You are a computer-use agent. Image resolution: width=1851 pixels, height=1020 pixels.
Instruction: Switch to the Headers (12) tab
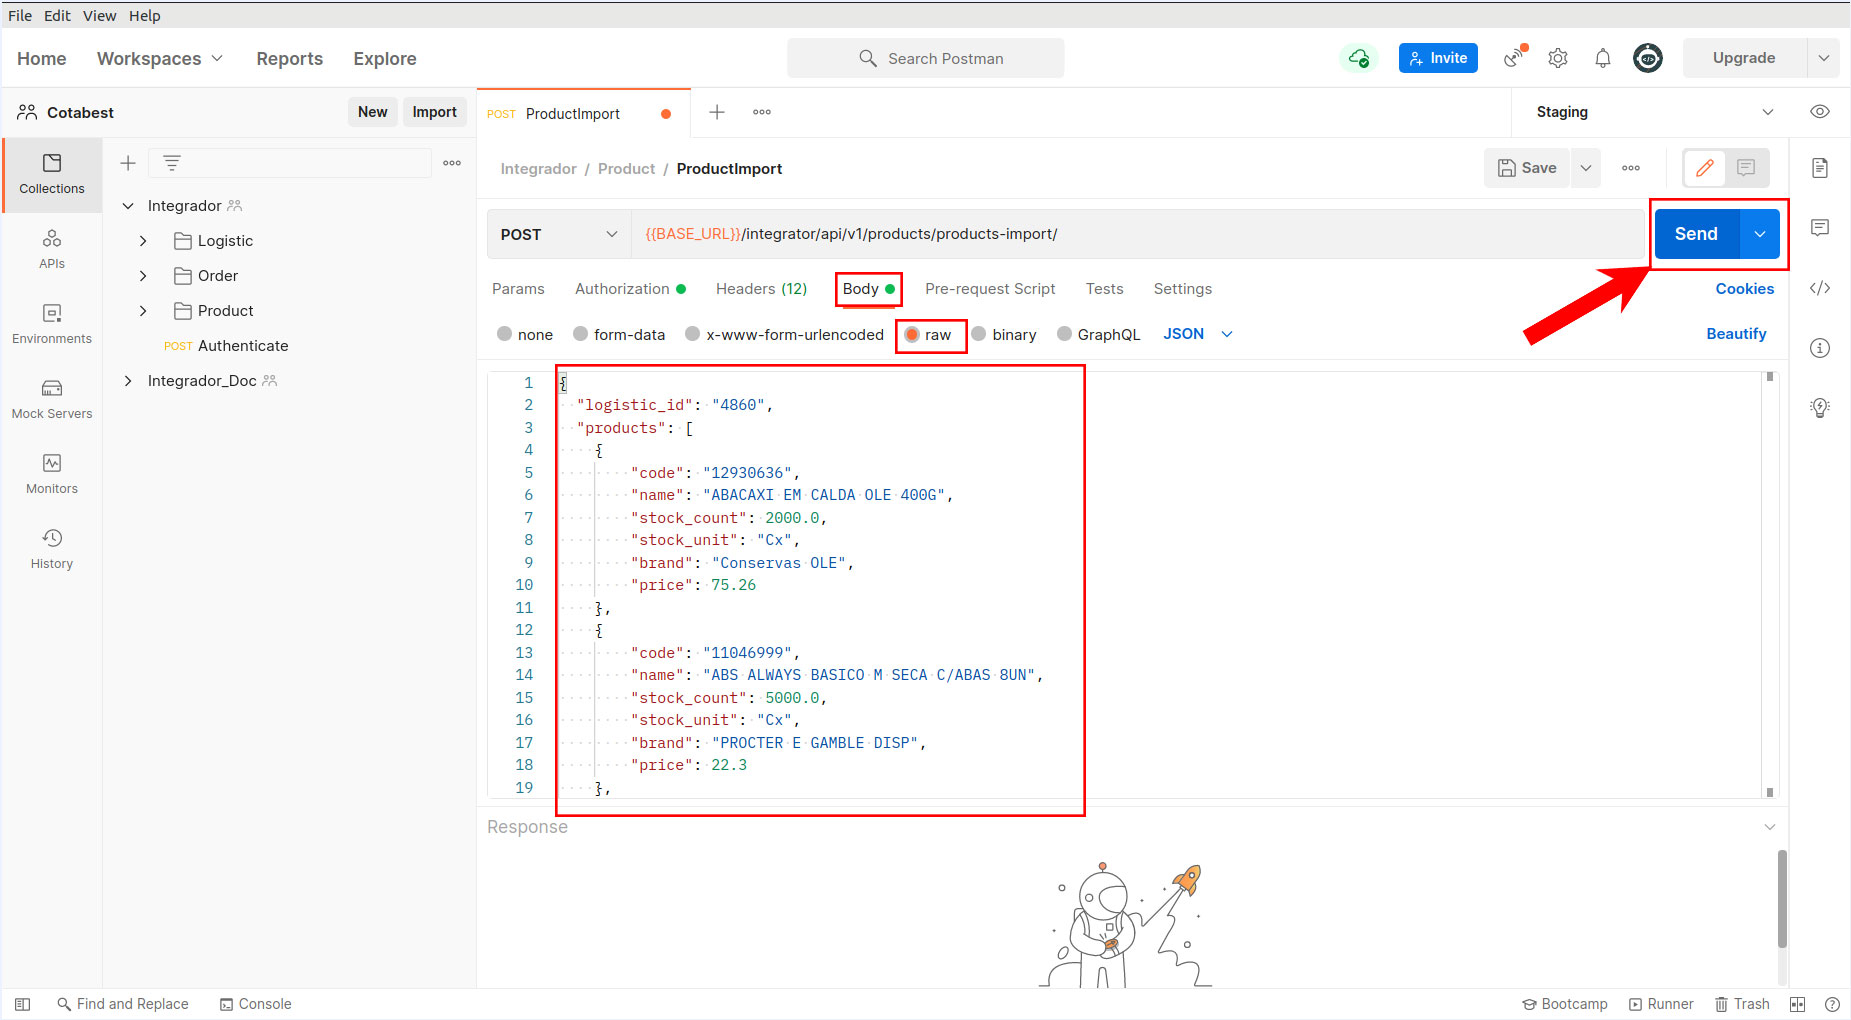coord(761,289)
